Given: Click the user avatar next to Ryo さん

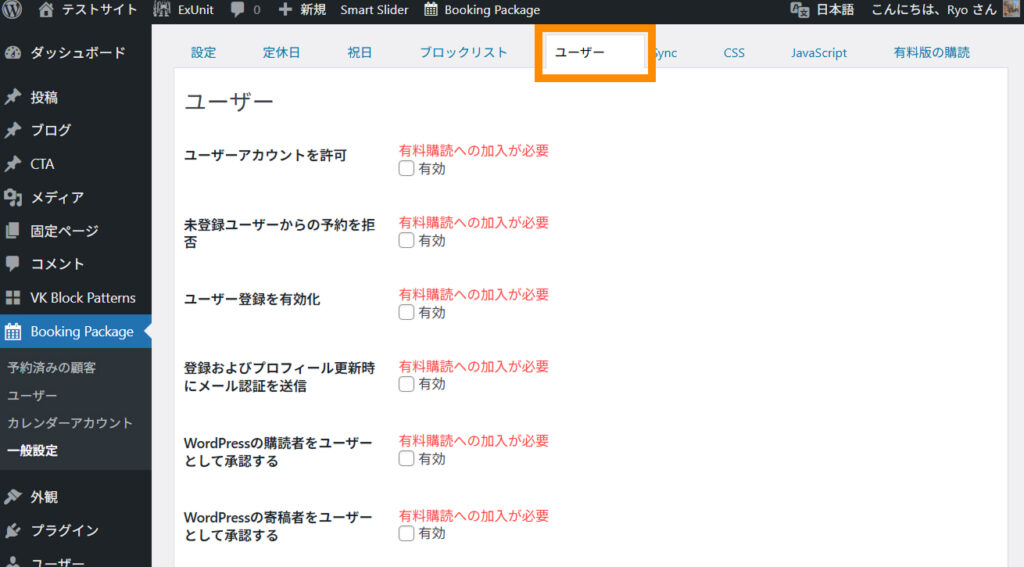Looking at the screenshot, I should (1012, 10).
